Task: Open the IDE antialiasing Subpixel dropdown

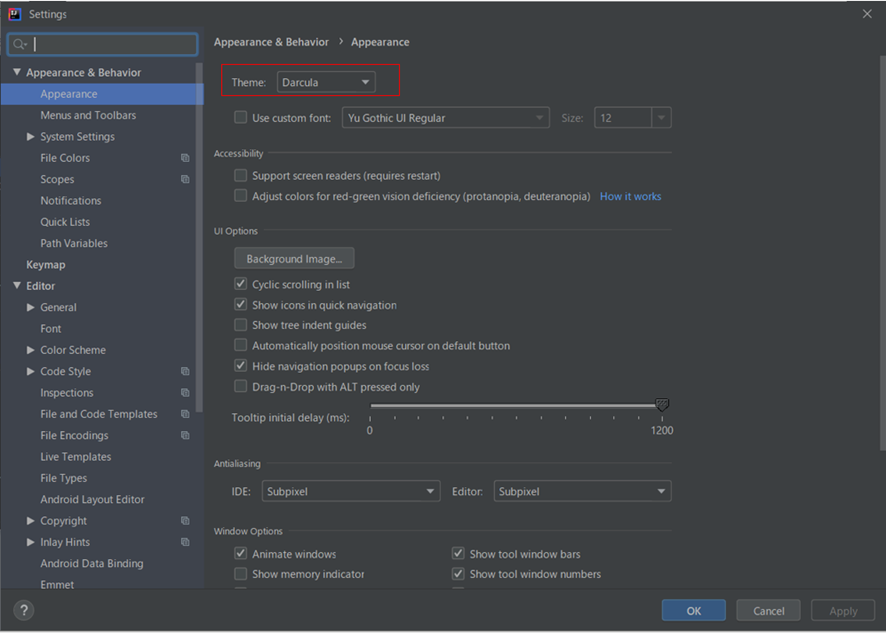Action: (x=351, y=491)
